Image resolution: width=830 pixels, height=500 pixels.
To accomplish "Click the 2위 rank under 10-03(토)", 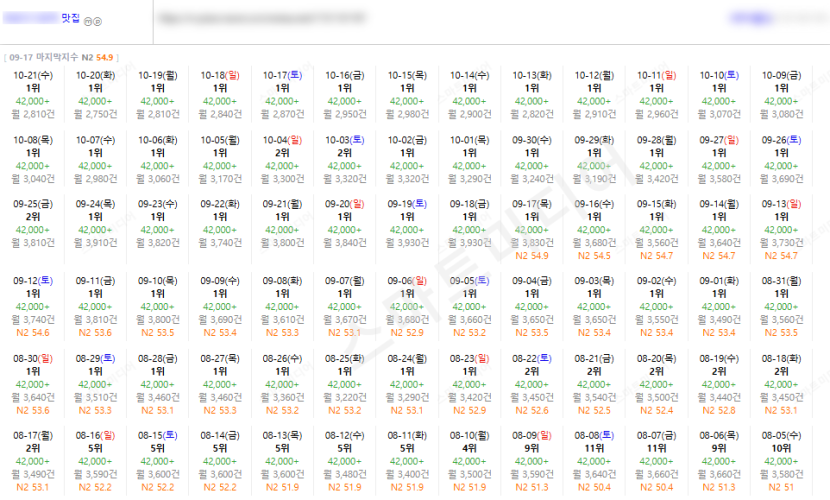I will click(x=345, y=153).
